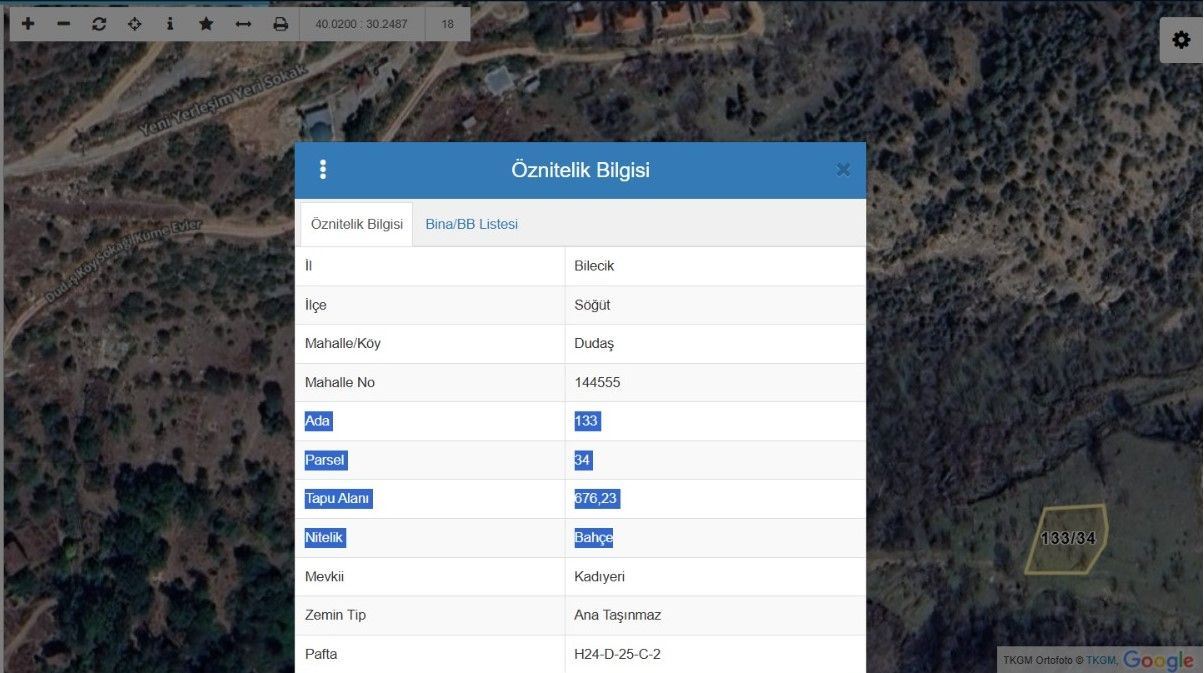Click the zoom level 18 indicator
The image size is (1204, 673).
pos(447,24)
